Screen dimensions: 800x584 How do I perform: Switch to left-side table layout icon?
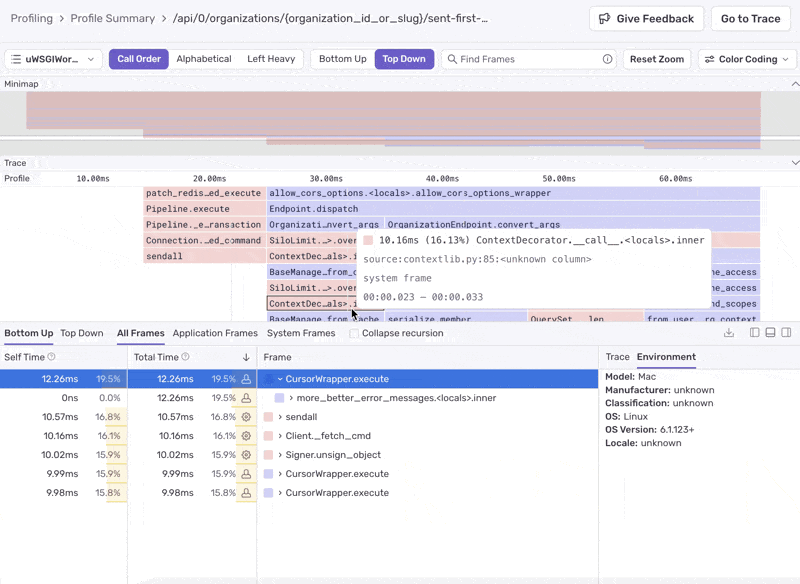coord(755,333)
